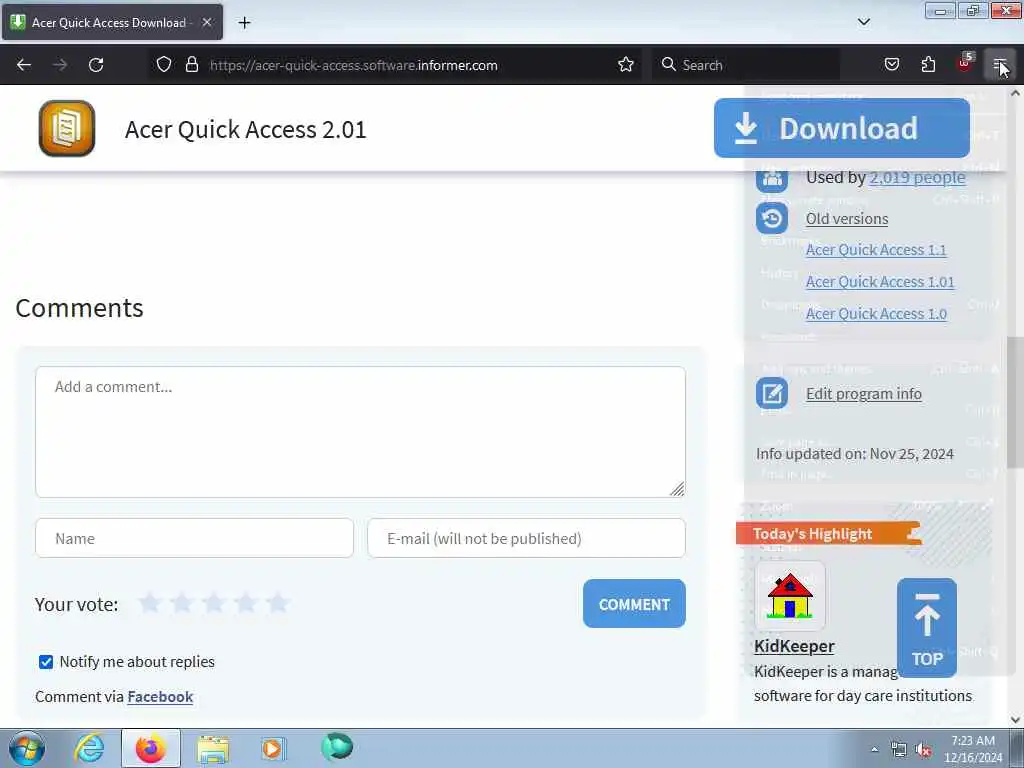Click the E-mail input field
Screen dimensions: 1024x768
(x=526, y=538)
